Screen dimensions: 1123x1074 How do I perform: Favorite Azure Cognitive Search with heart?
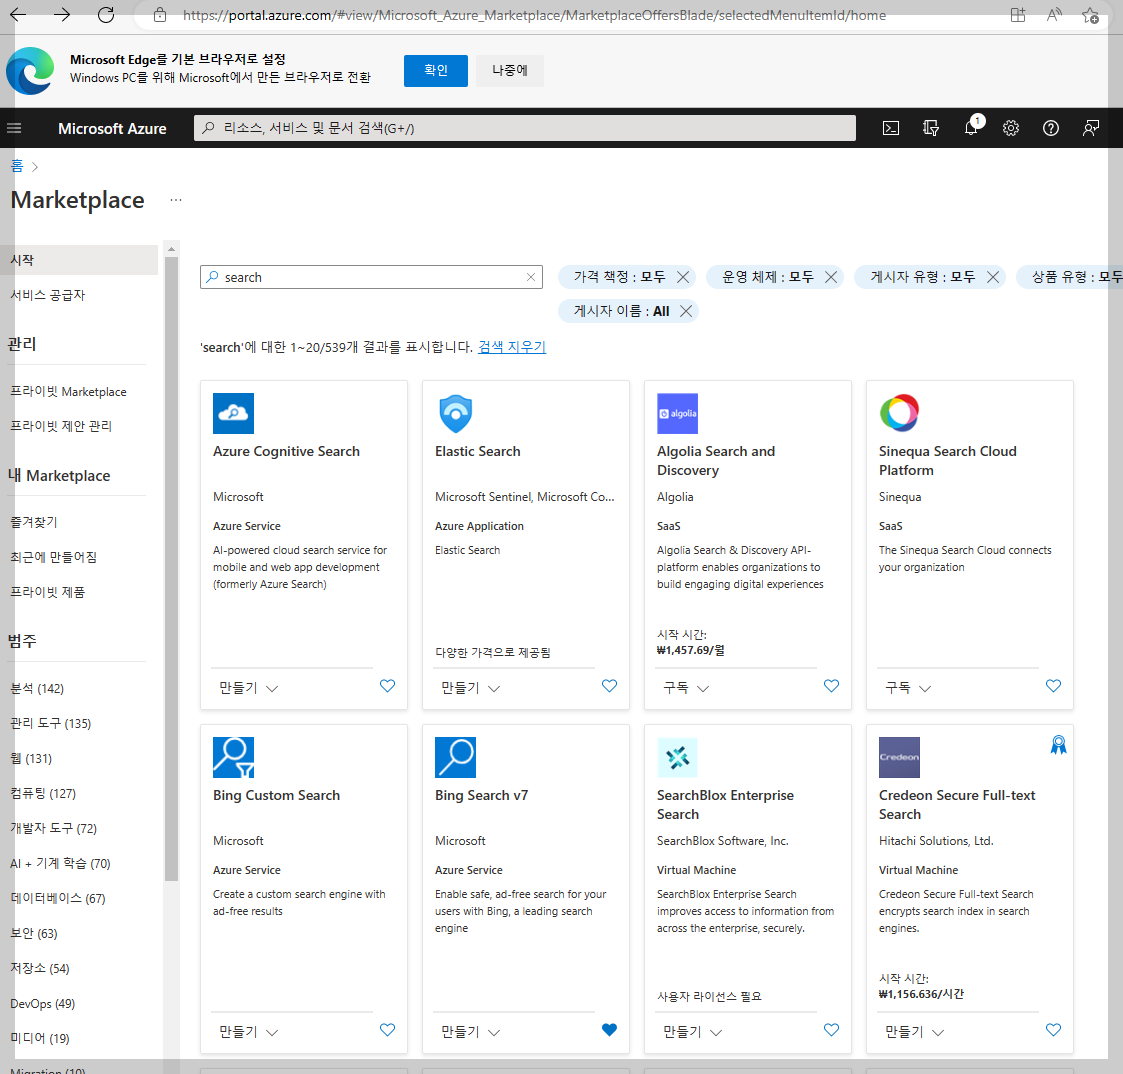pyautogui.click(x=387, y=686)
